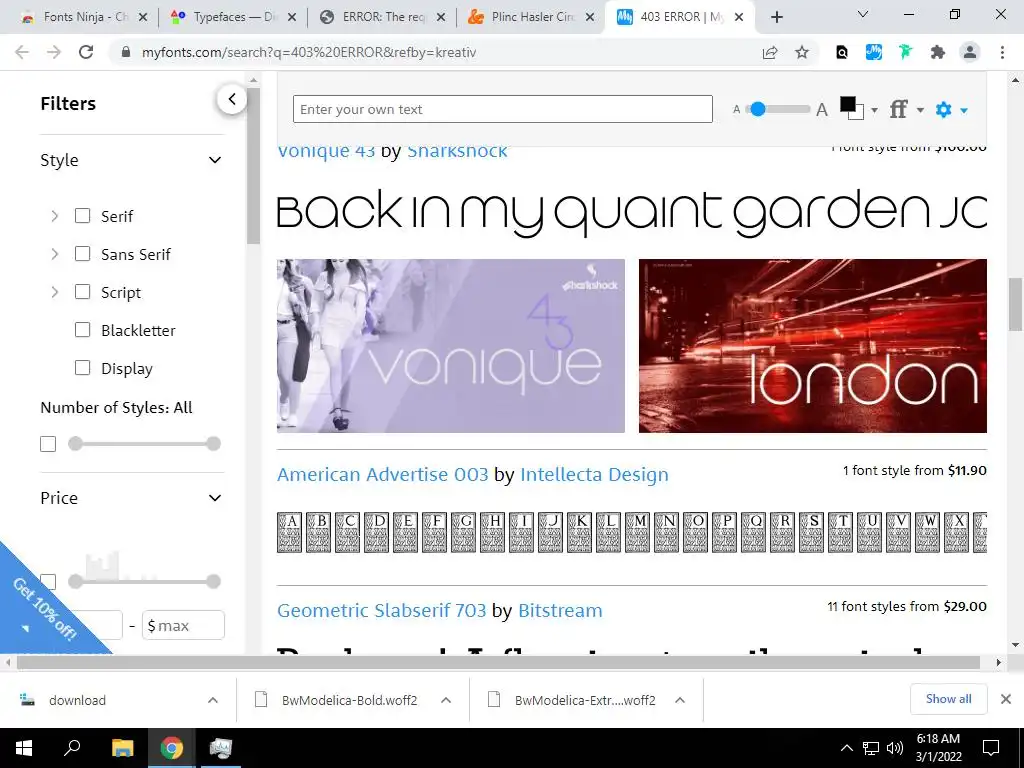The image size is (1024, 768).
Task: Open taskbar search
Action: coord(72,748)
